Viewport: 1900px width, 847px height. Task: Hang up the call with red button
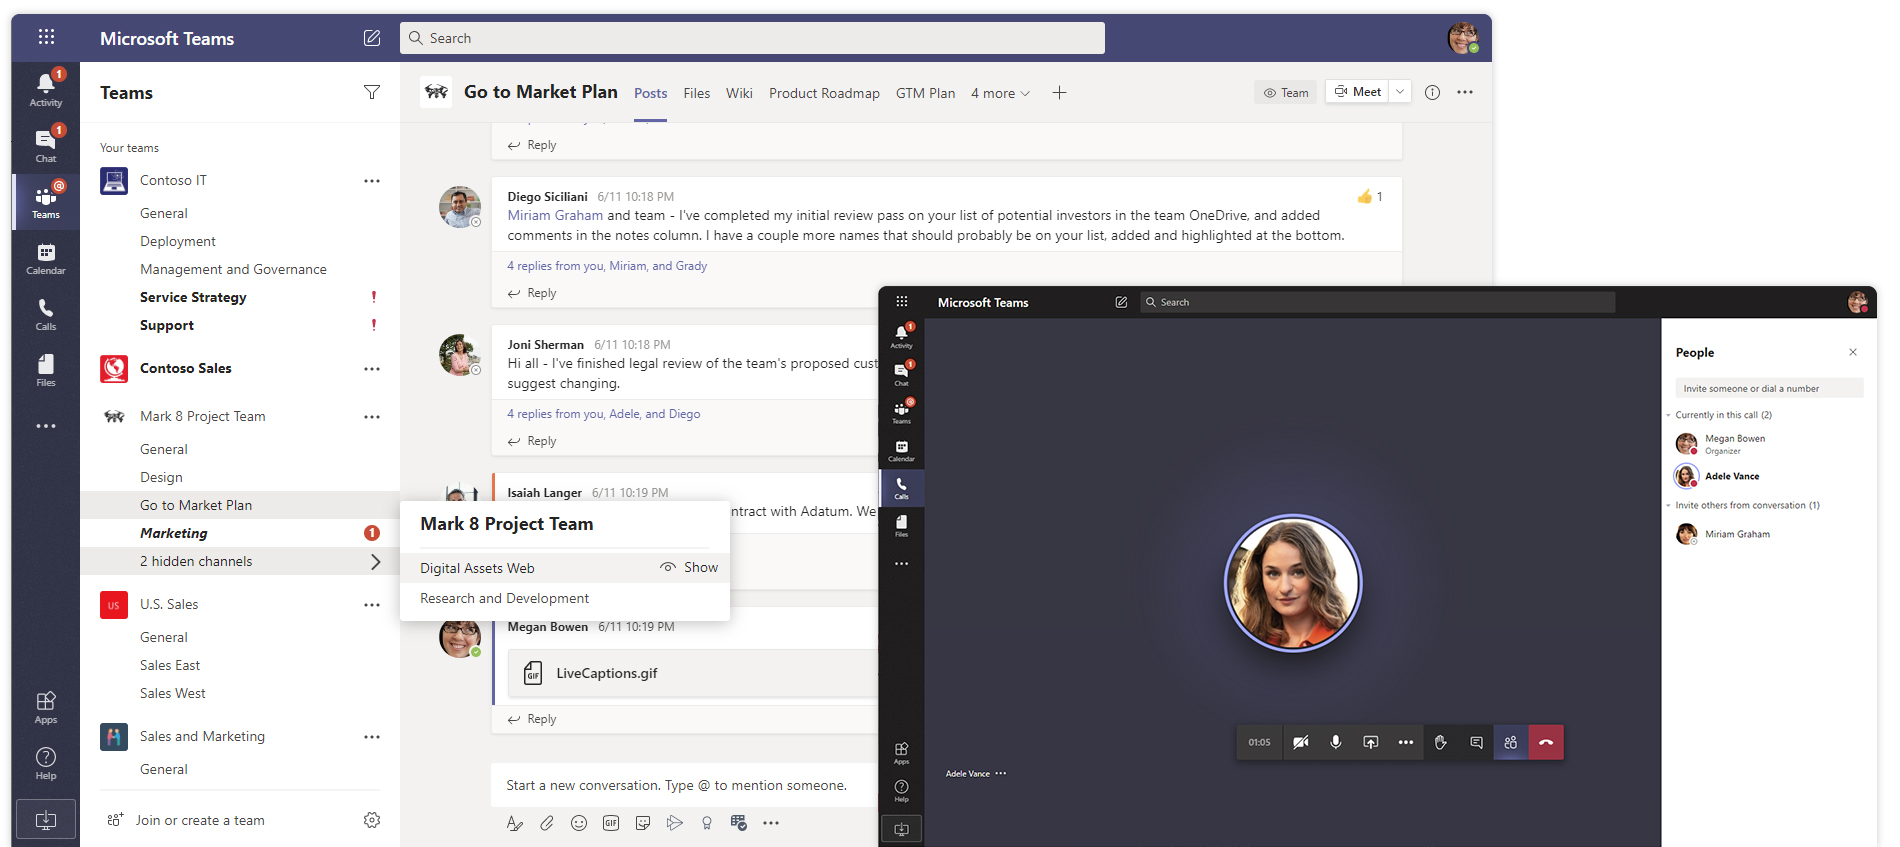[x=1546, y=742]
